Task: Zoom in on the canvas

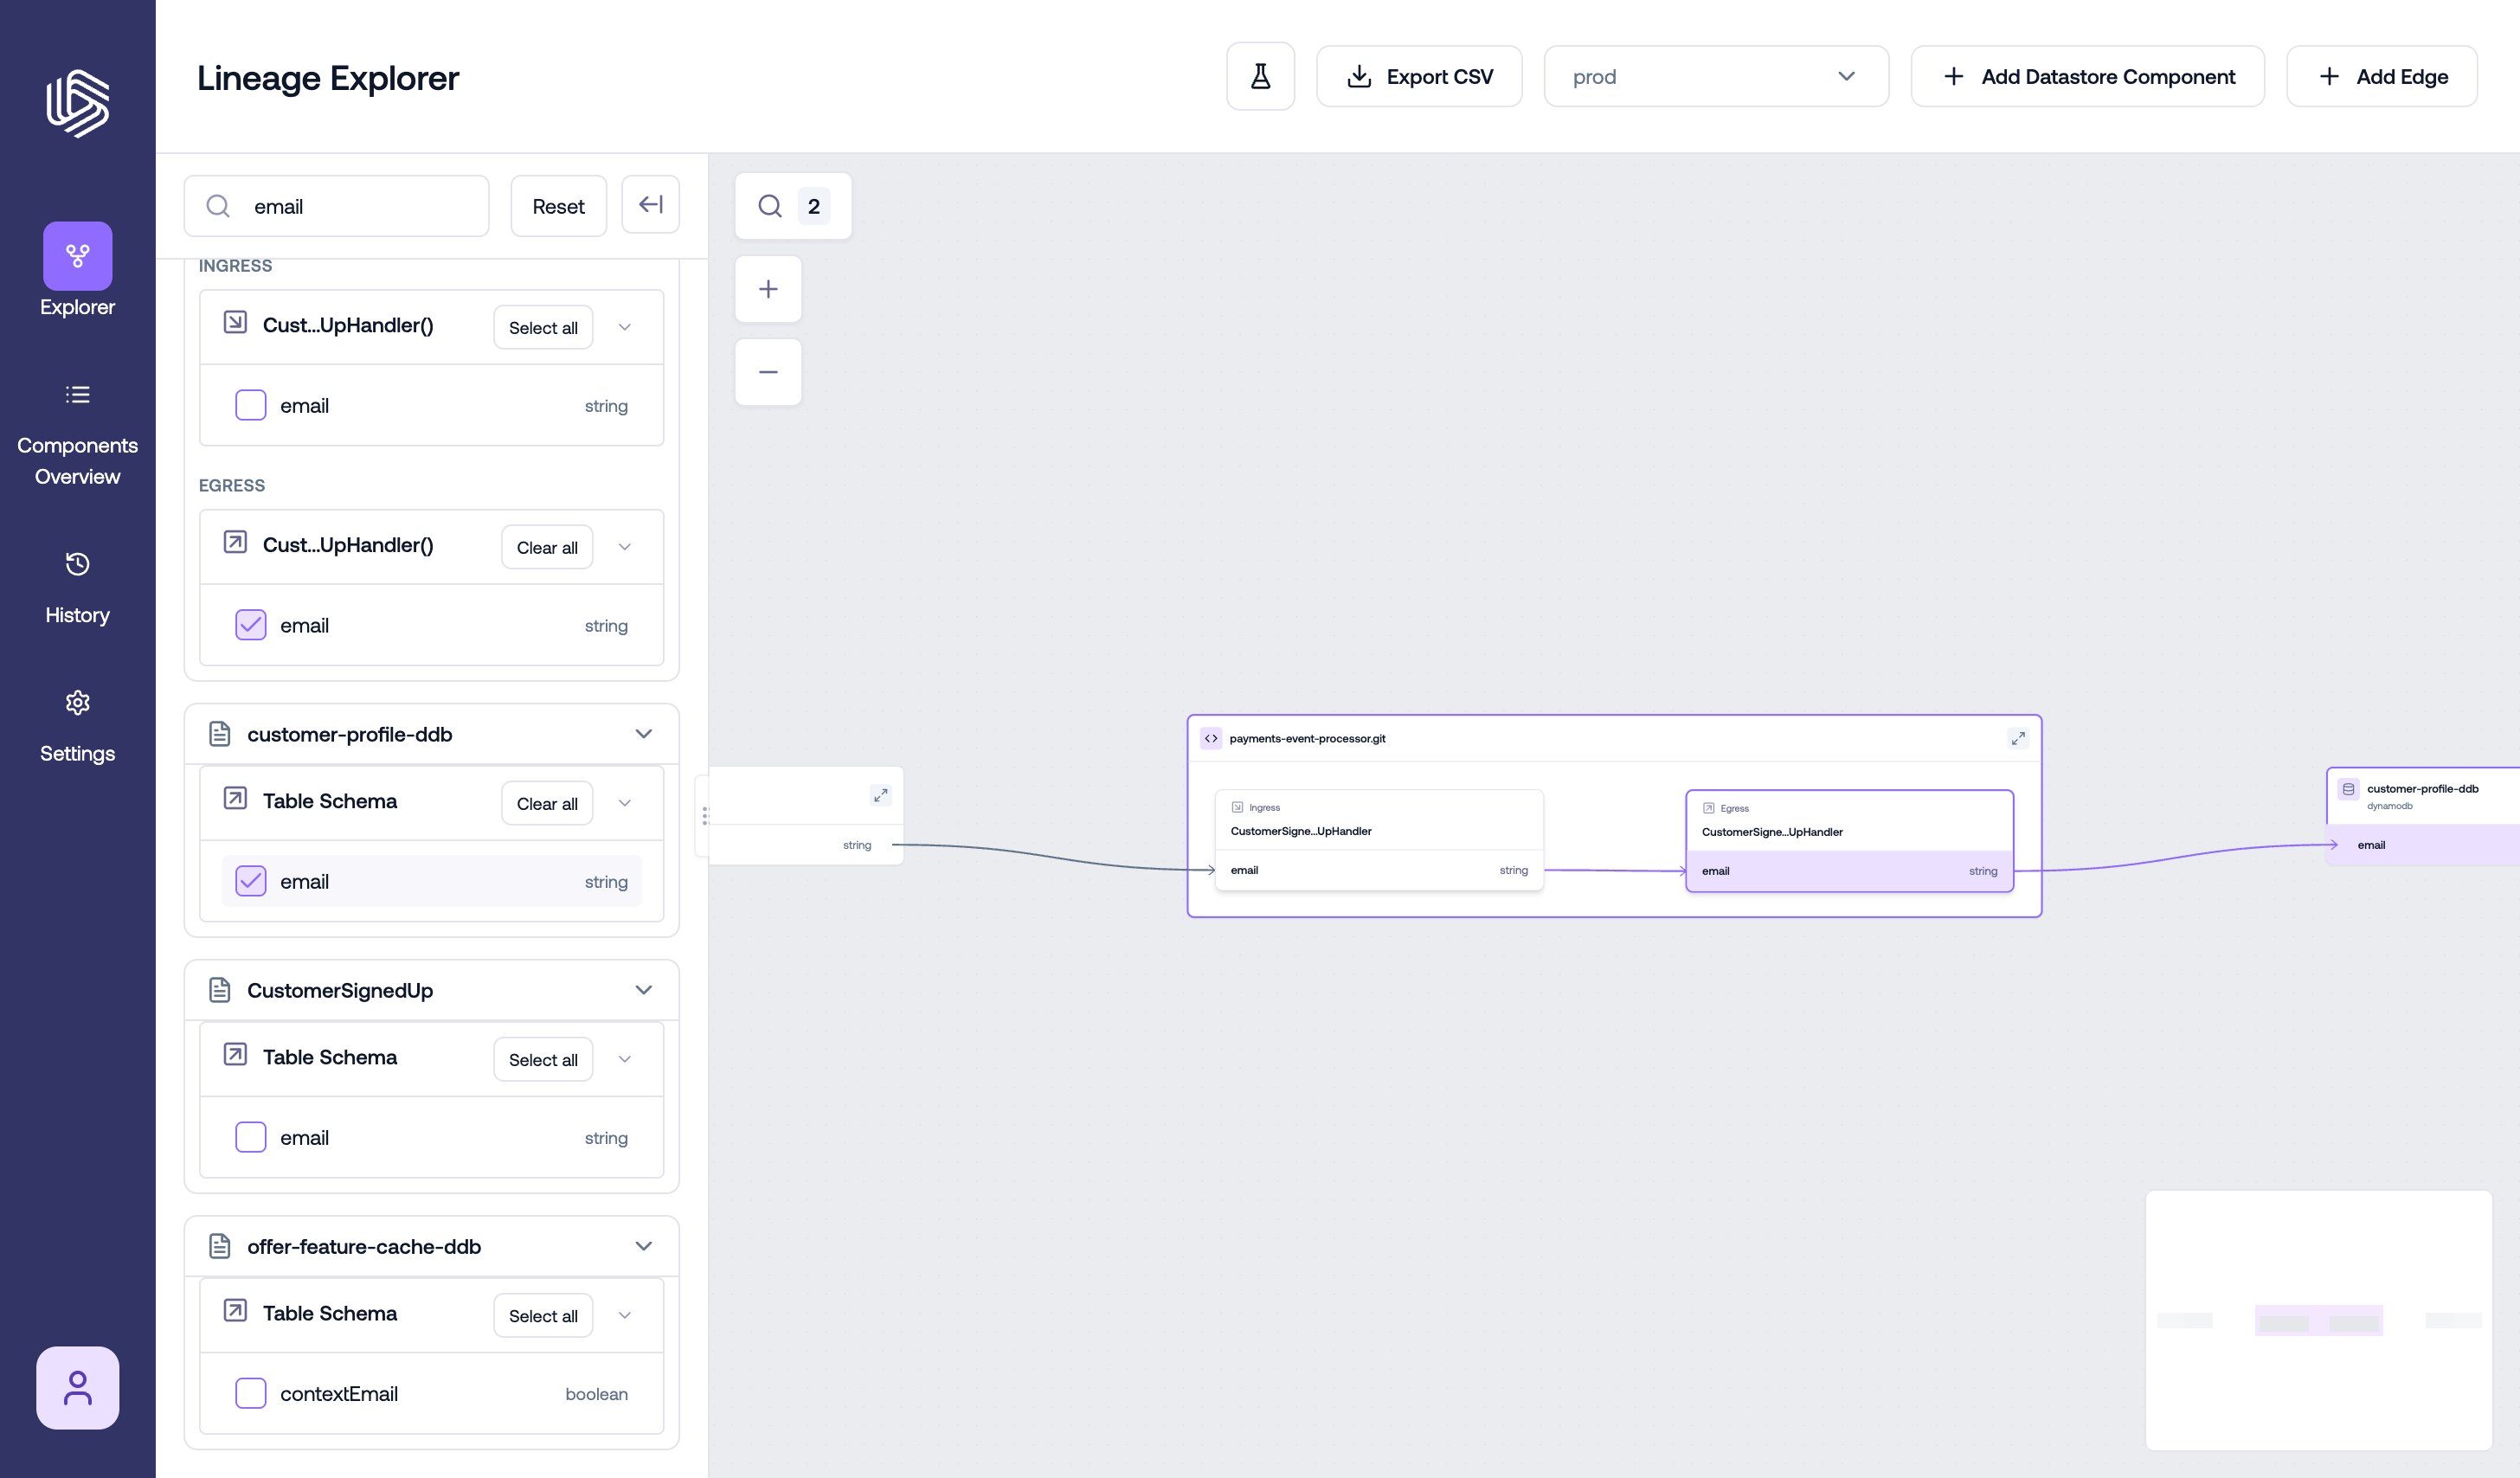Action: click(768, 289)
